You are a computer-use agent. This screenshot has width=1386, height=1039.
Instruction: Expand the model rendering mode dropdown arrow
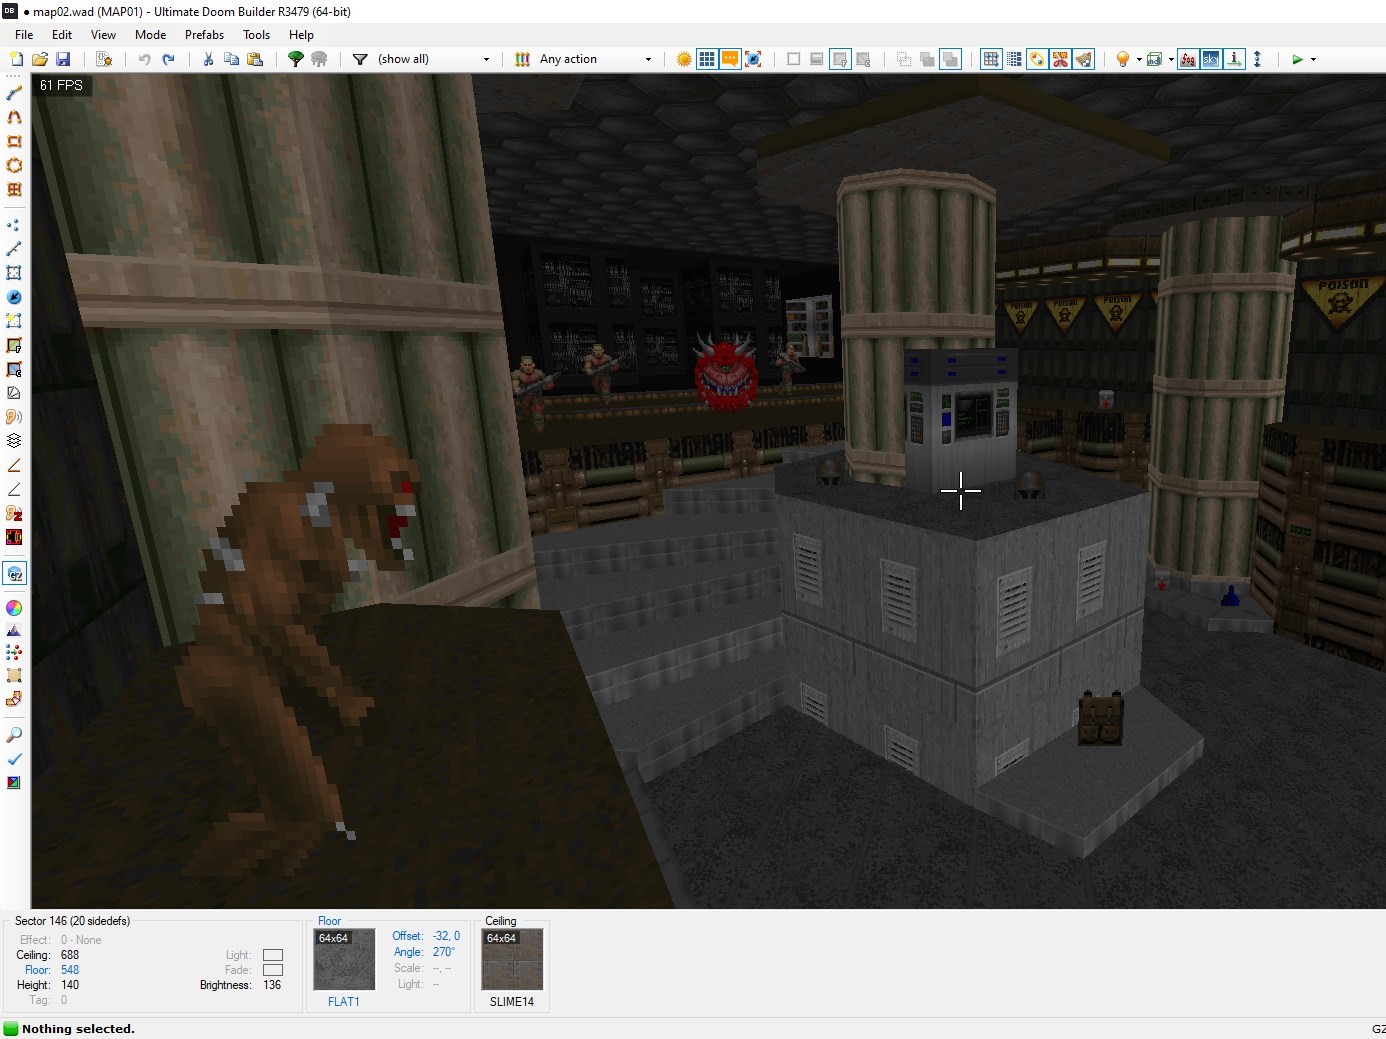coord(1171,59)
